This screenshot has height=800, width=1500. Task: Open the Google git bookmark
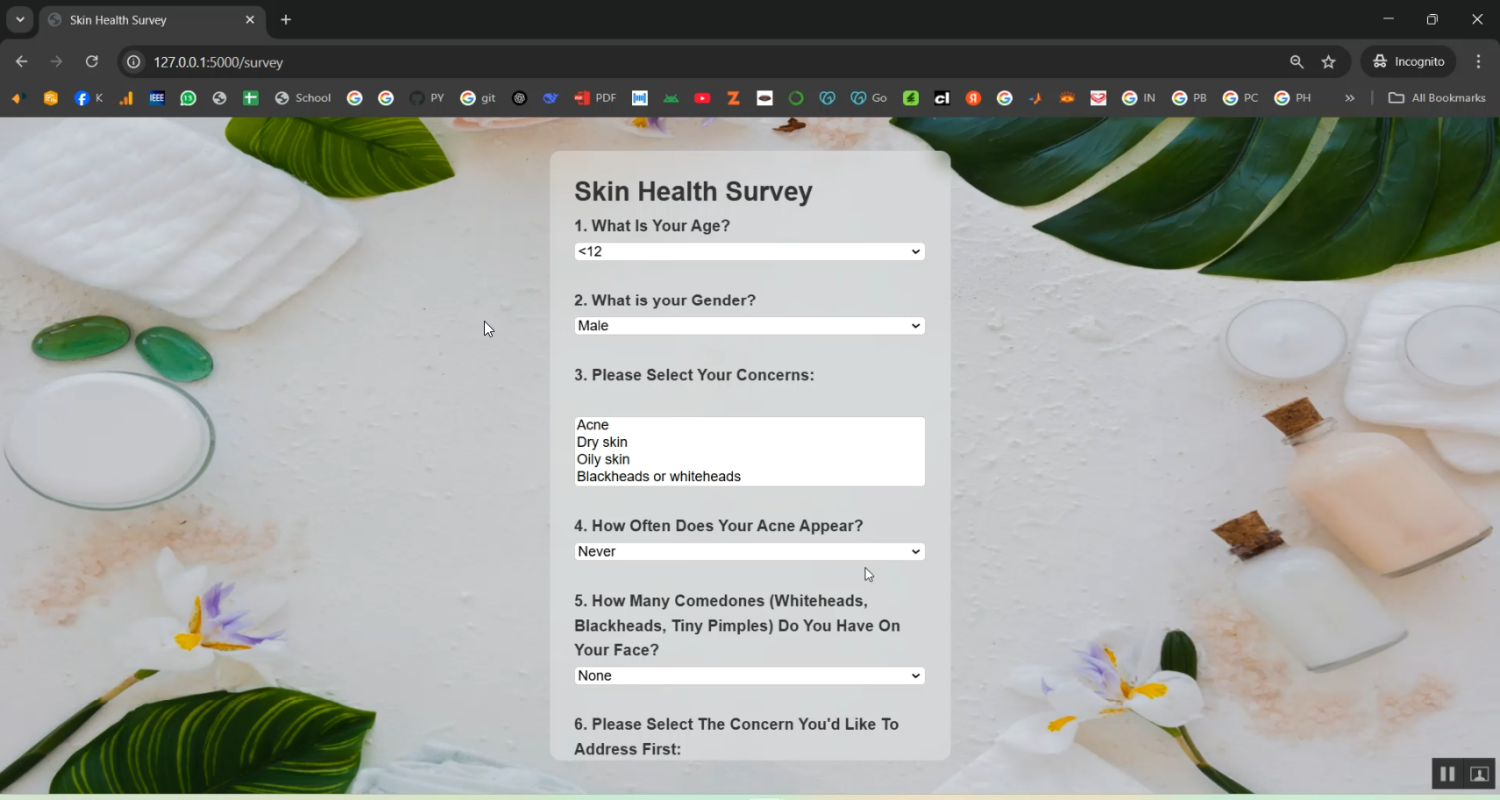478,98
